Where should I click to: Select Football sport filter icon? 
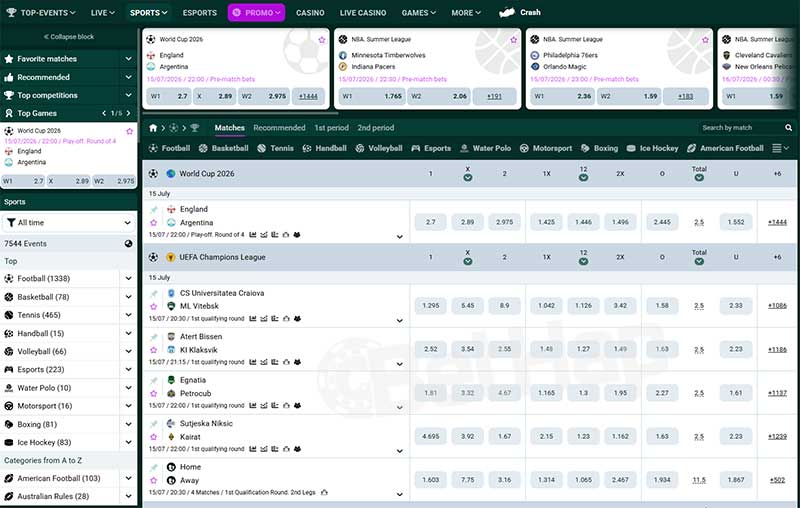point(153,148)
